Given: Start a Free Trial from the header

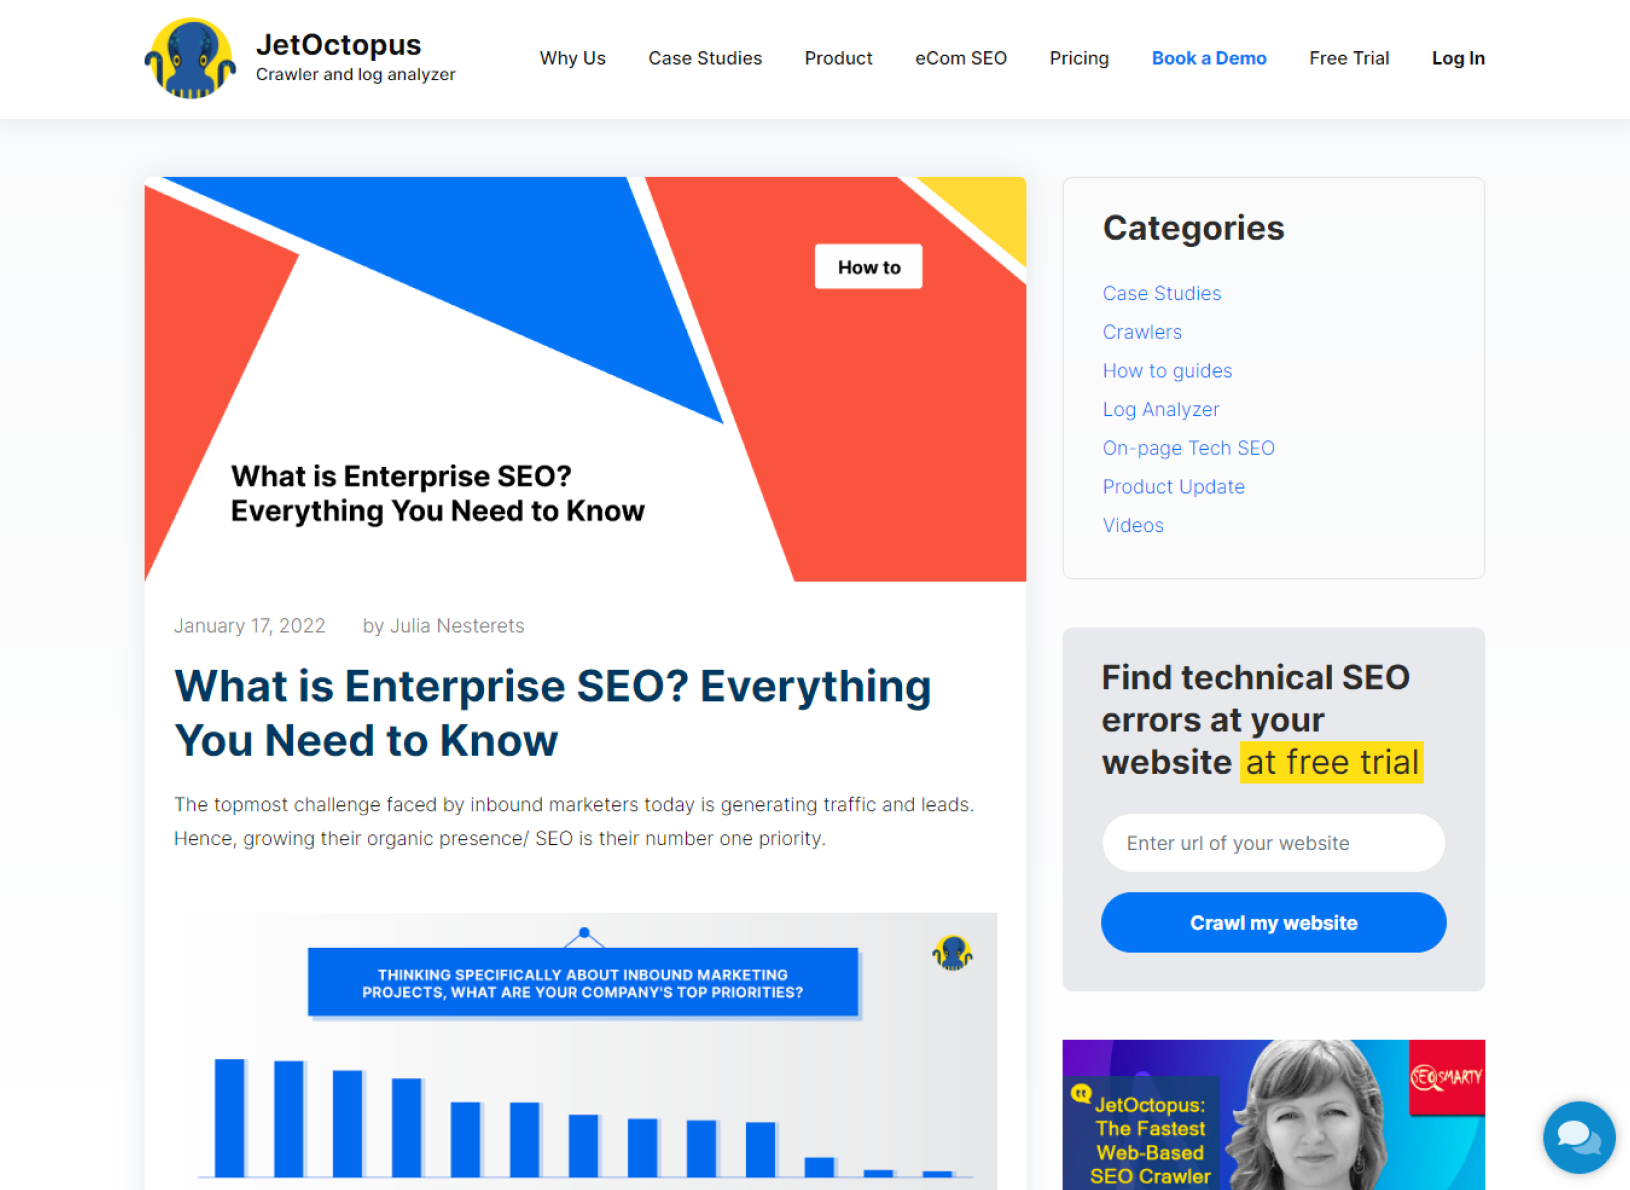Looking at the screenshot, I should [x=1348, y=59].
